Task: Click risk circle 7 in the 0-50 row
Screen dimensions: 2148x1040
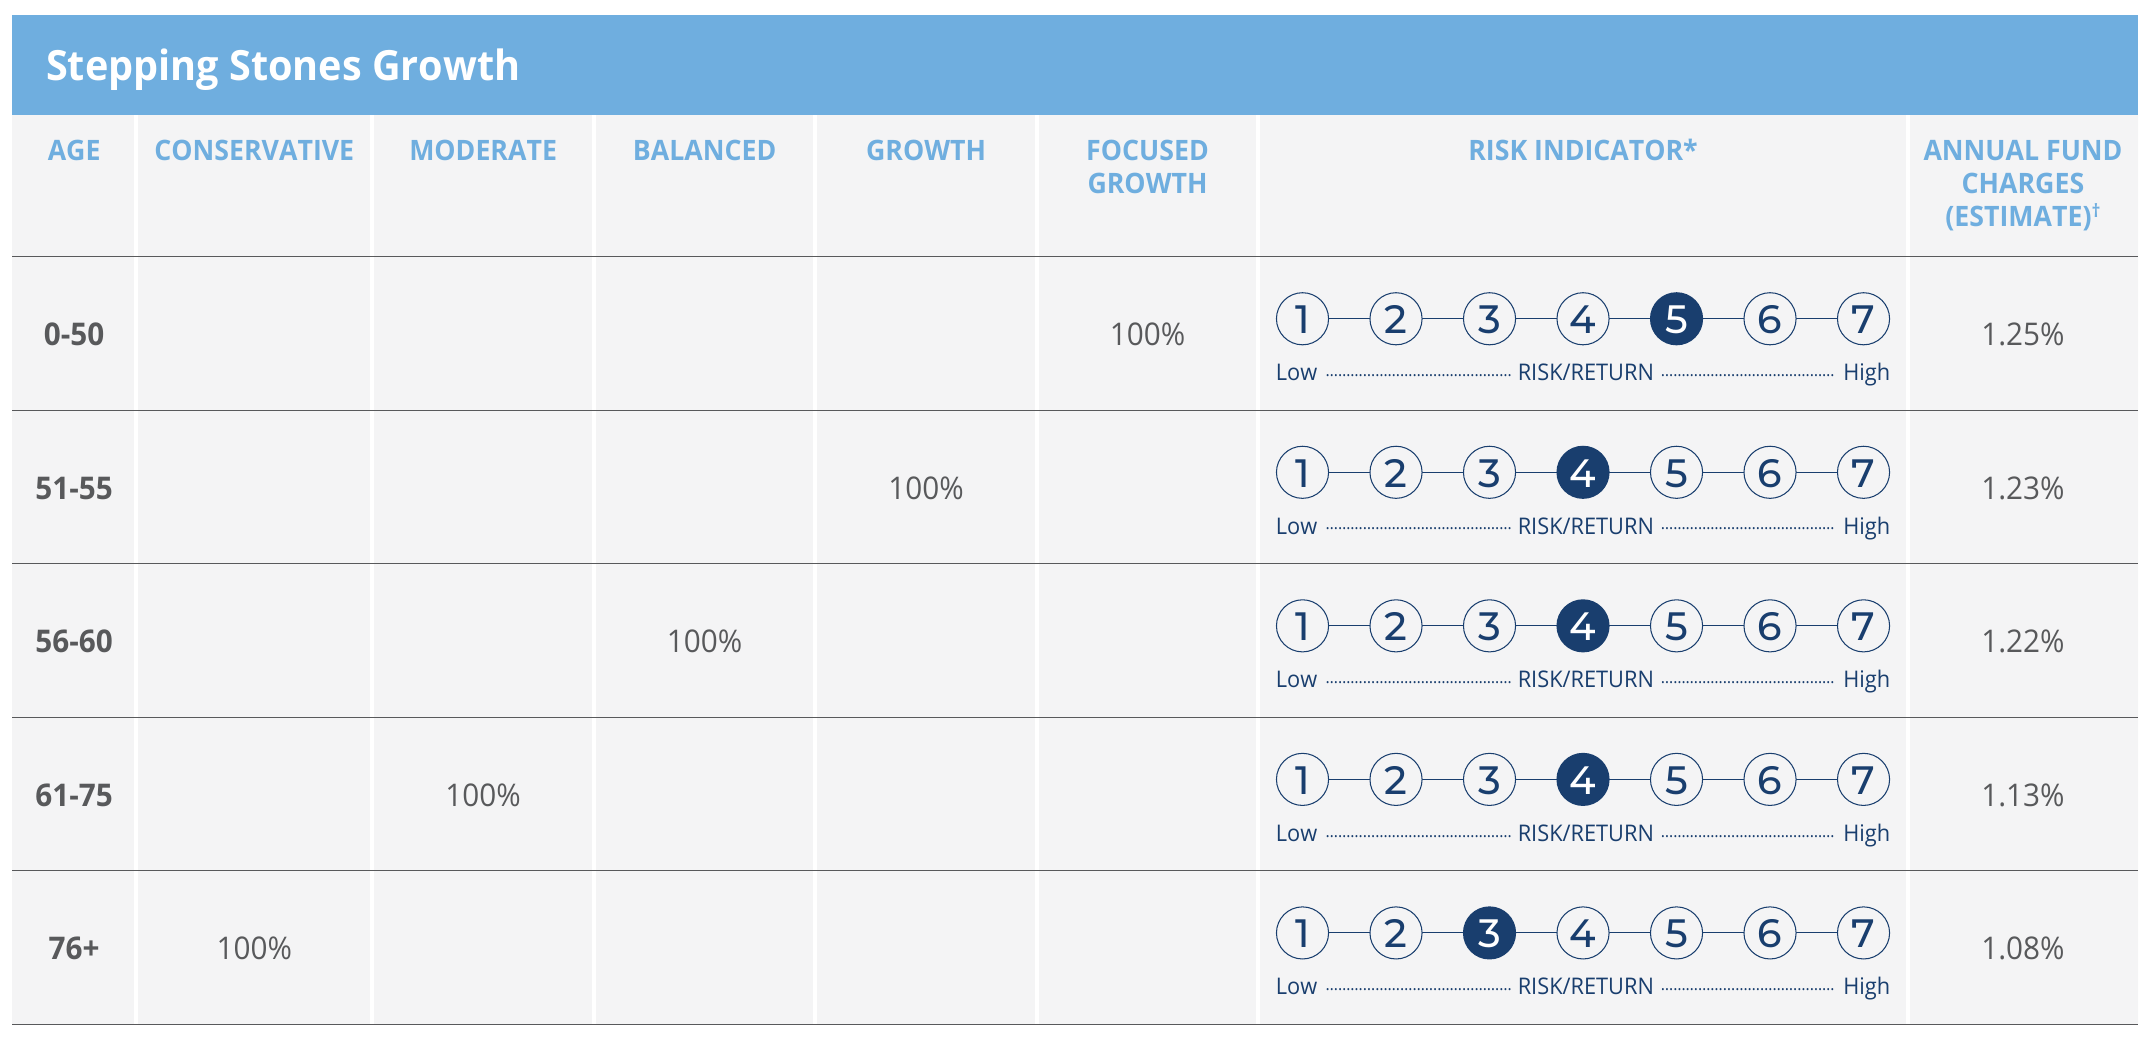Action: click(1863, 319)
